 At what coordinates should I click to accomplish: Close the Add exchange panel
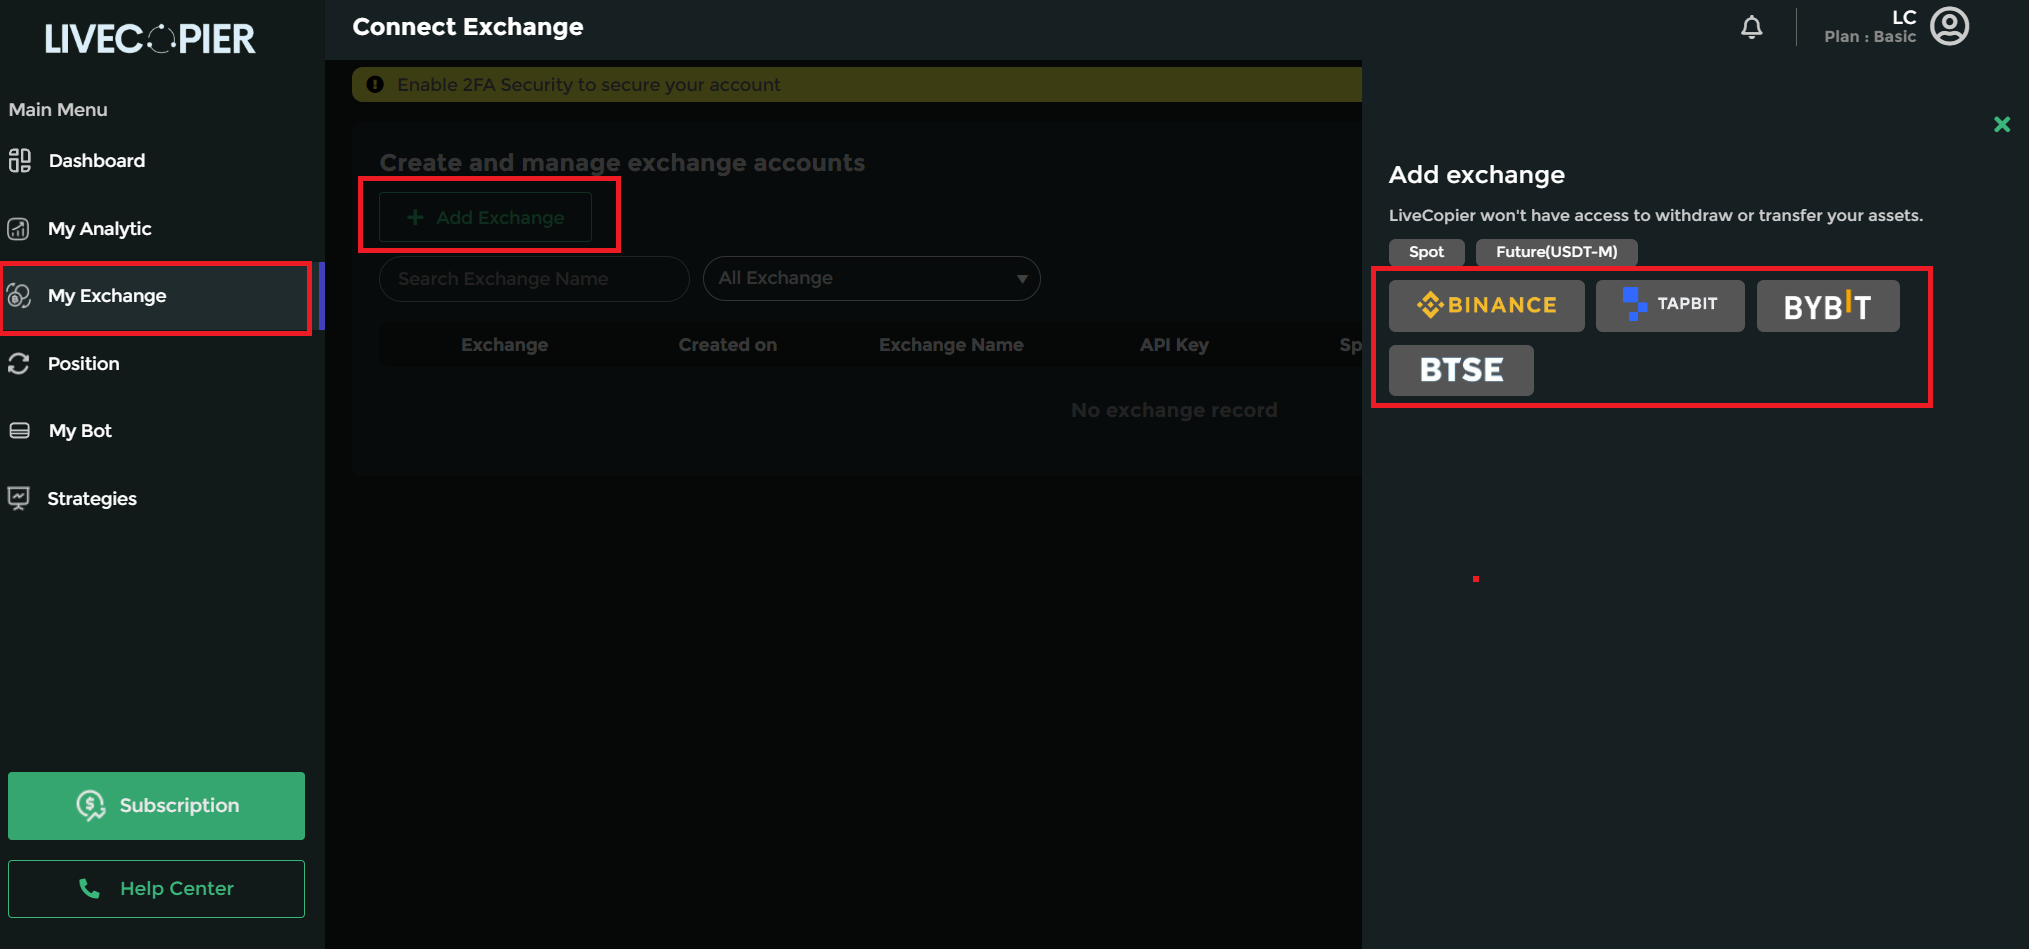(2002, 124)
